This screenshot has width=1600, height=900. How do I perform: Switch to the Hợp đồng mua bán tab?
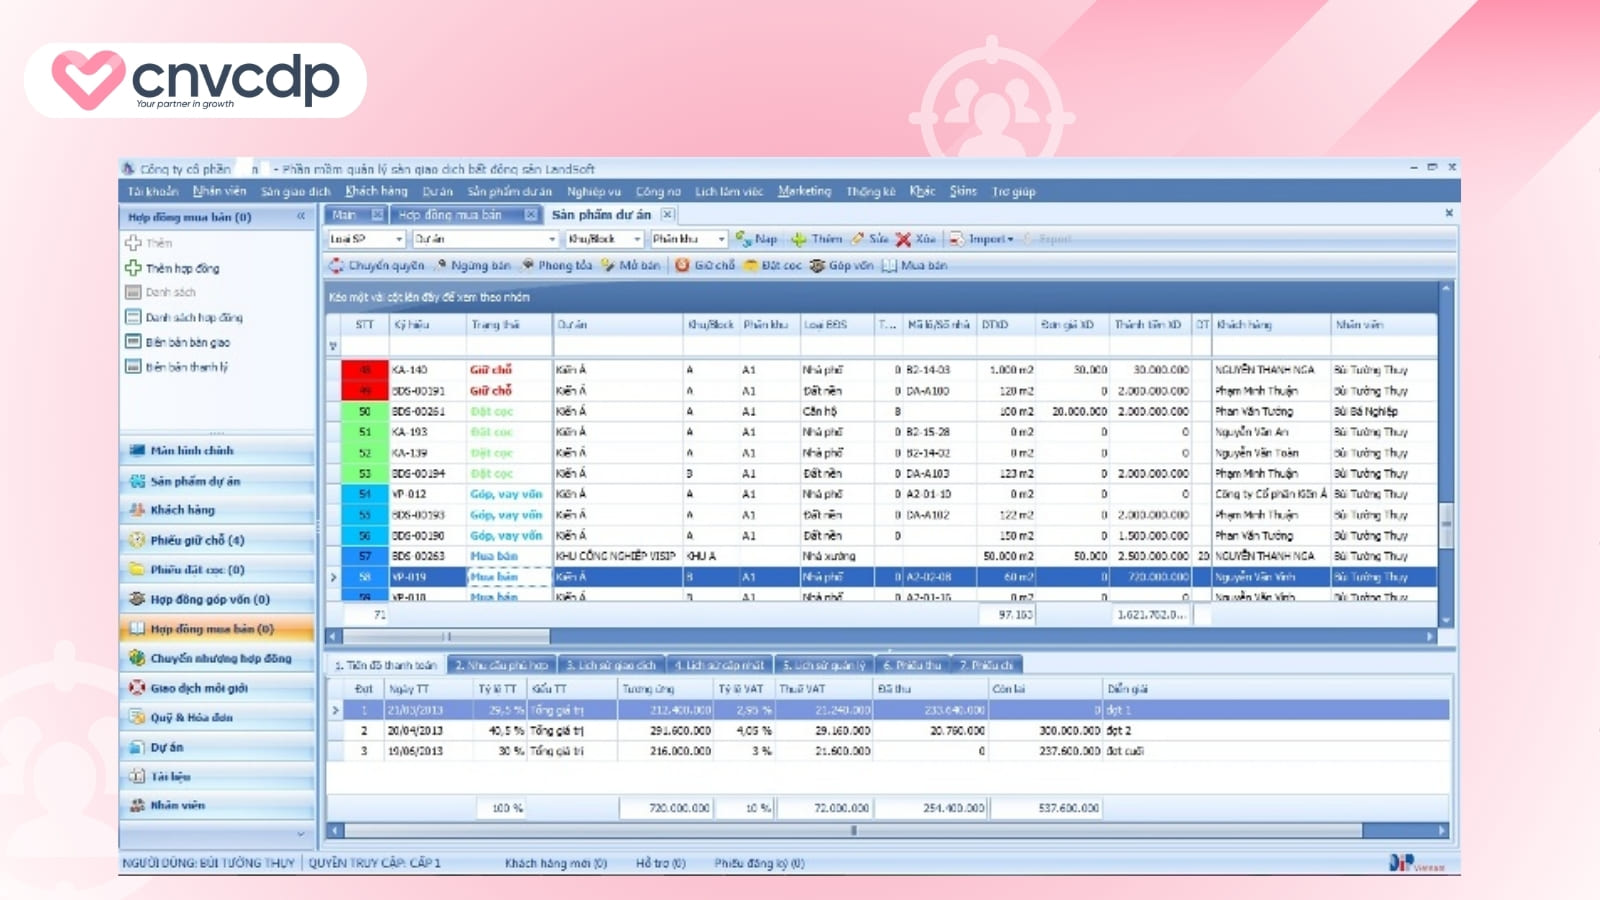coord(450,213)
